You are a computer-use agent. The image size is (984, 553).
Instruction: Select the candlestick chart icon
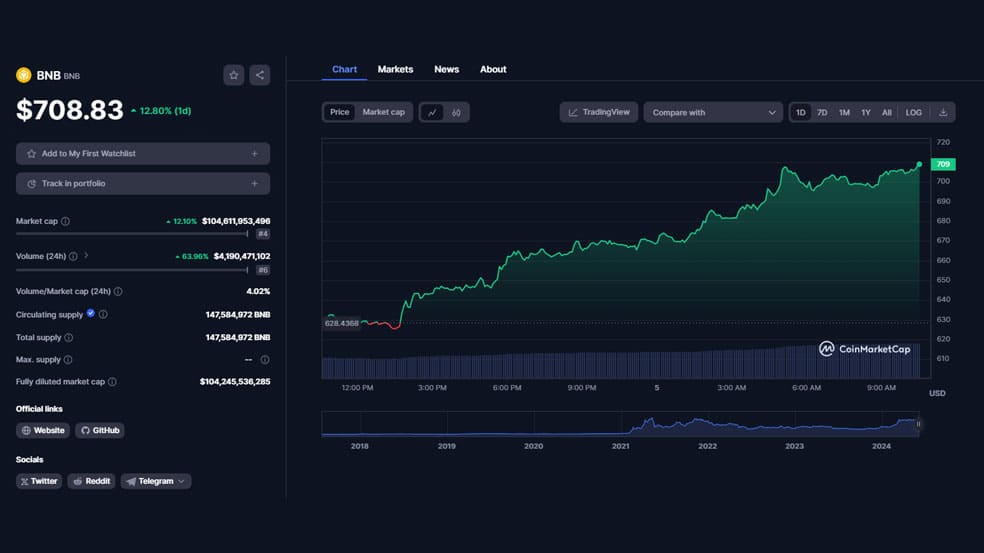tap(456, 112)
